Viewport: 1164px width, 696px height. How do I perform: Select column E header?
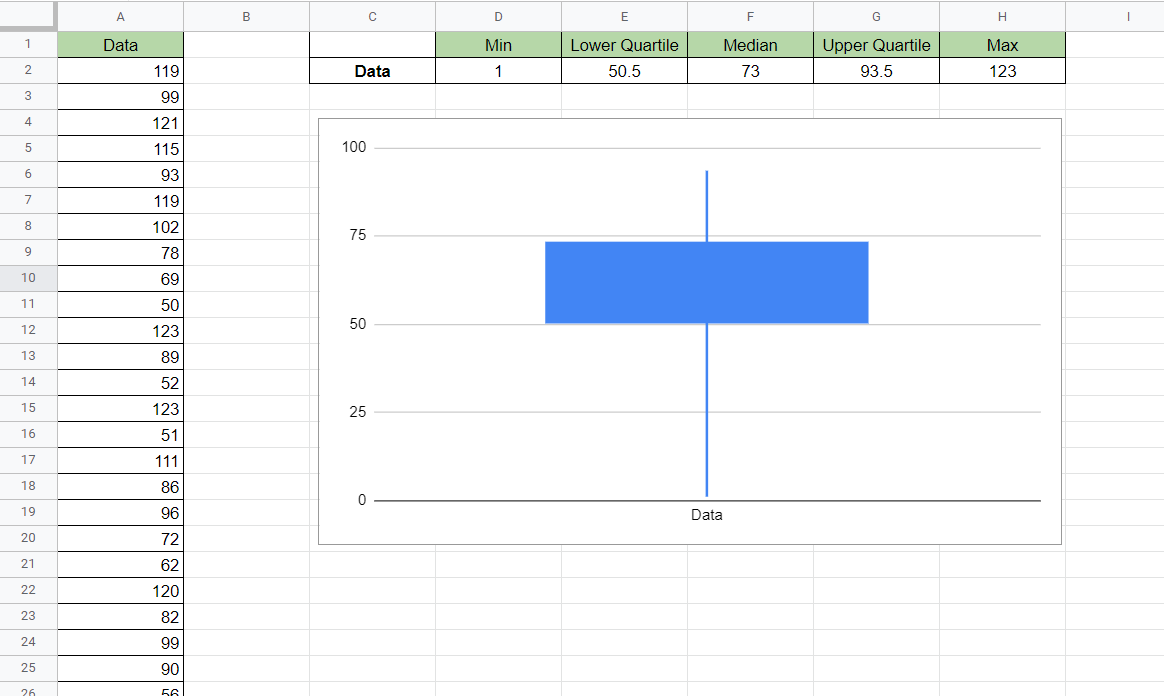tap(624, 16)
